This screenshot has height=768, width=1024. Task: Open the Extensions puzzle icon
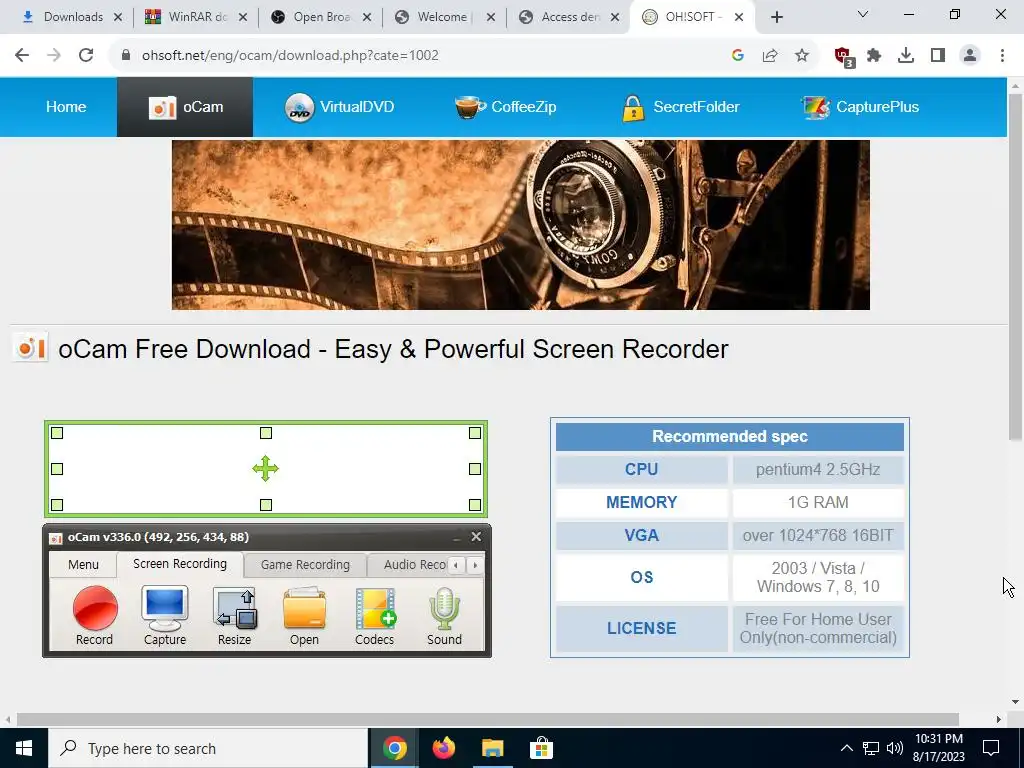[874, 55]
